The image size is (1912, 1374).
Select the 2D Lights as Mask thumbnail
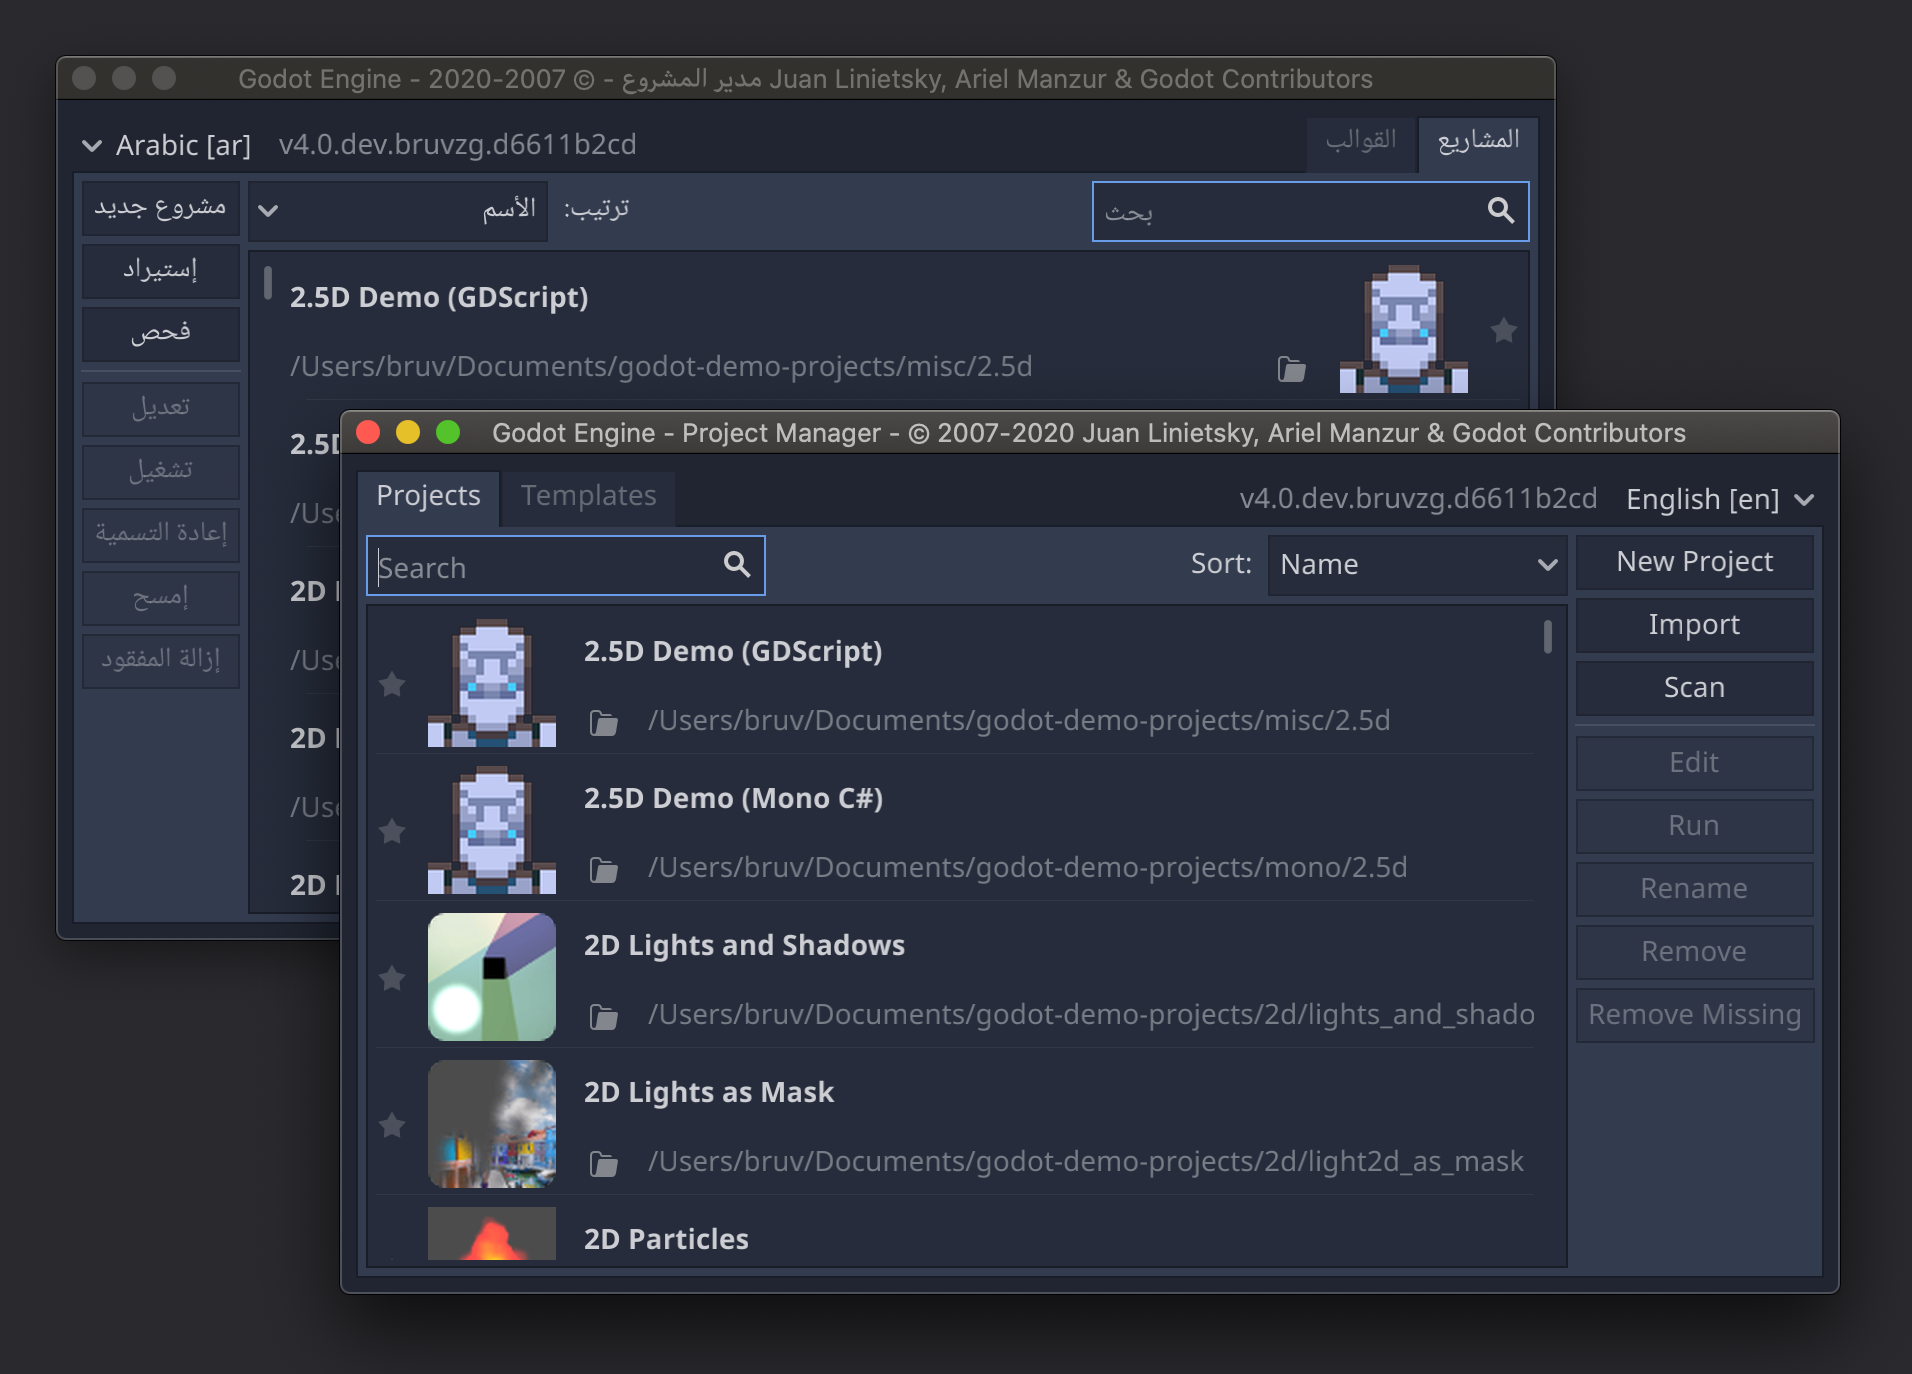click(492, 1124)
